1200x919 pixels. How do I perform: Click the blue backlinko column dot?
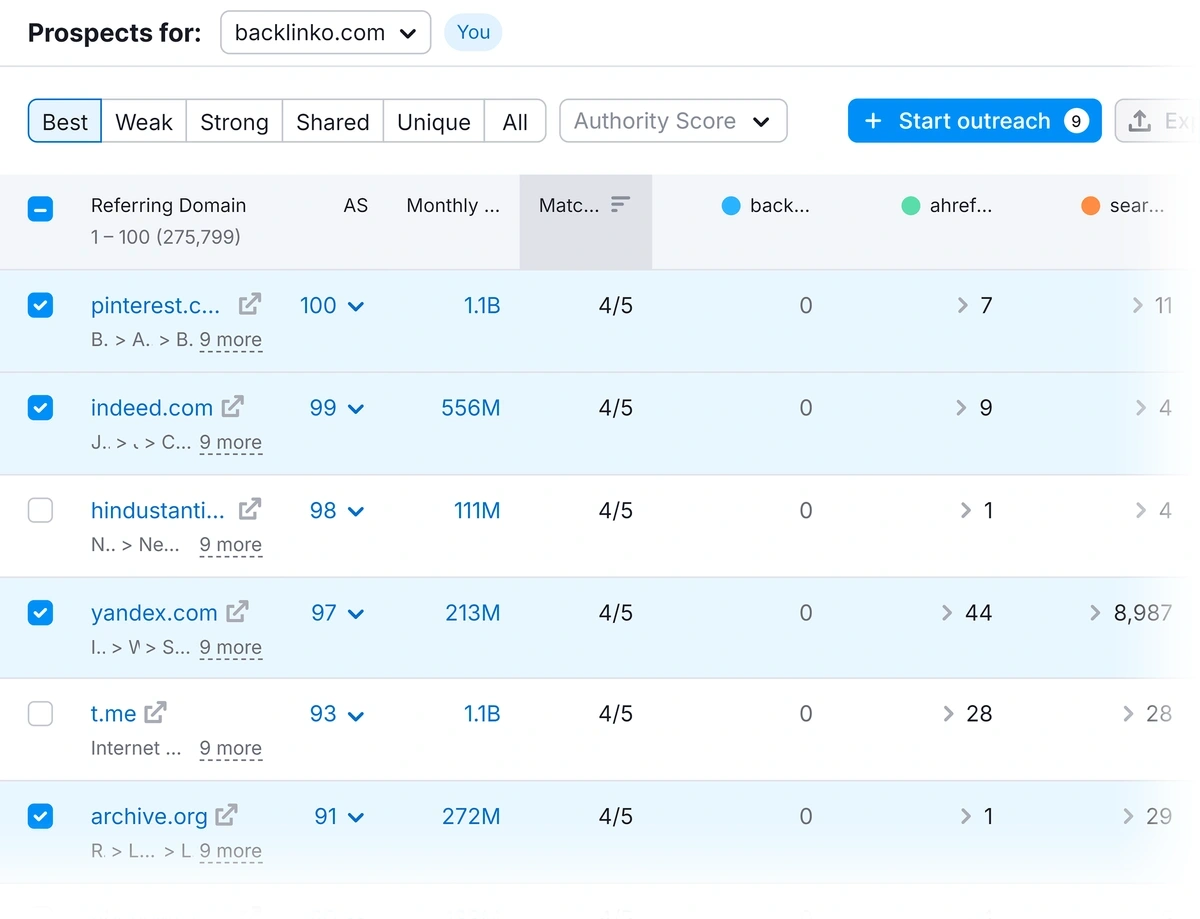pyautogui.click(x=731, y=206)
